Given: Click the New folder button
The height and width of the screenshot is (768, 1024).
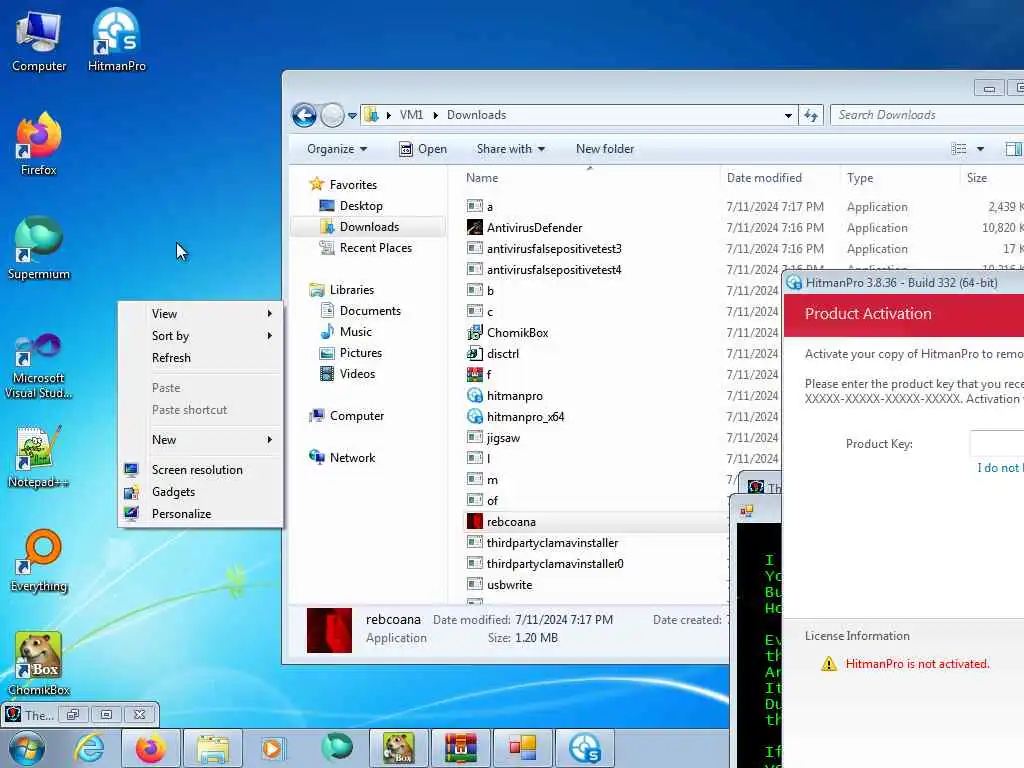Looking at the screenshot, I should click(x=605, y=149).
